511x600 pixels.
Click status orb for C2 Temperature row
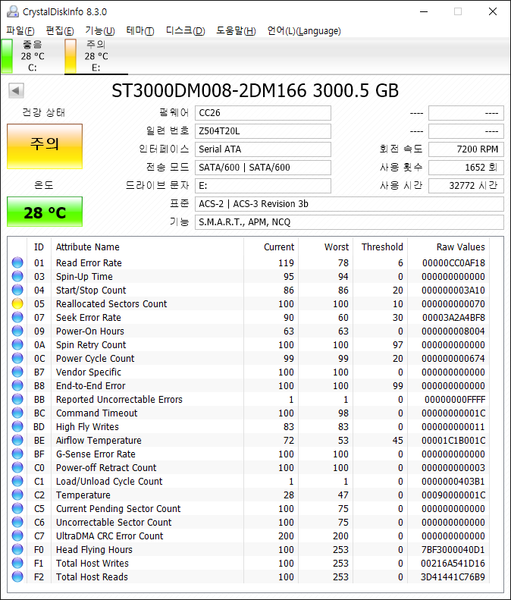click(17, 494)
